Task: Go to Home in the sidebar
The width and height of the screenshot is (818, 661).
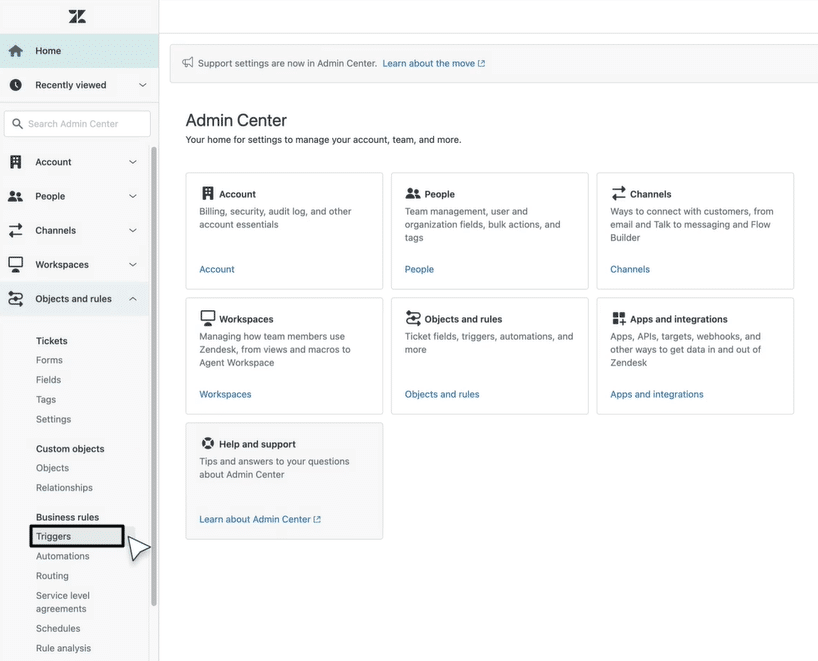Action: click(79, 51)
